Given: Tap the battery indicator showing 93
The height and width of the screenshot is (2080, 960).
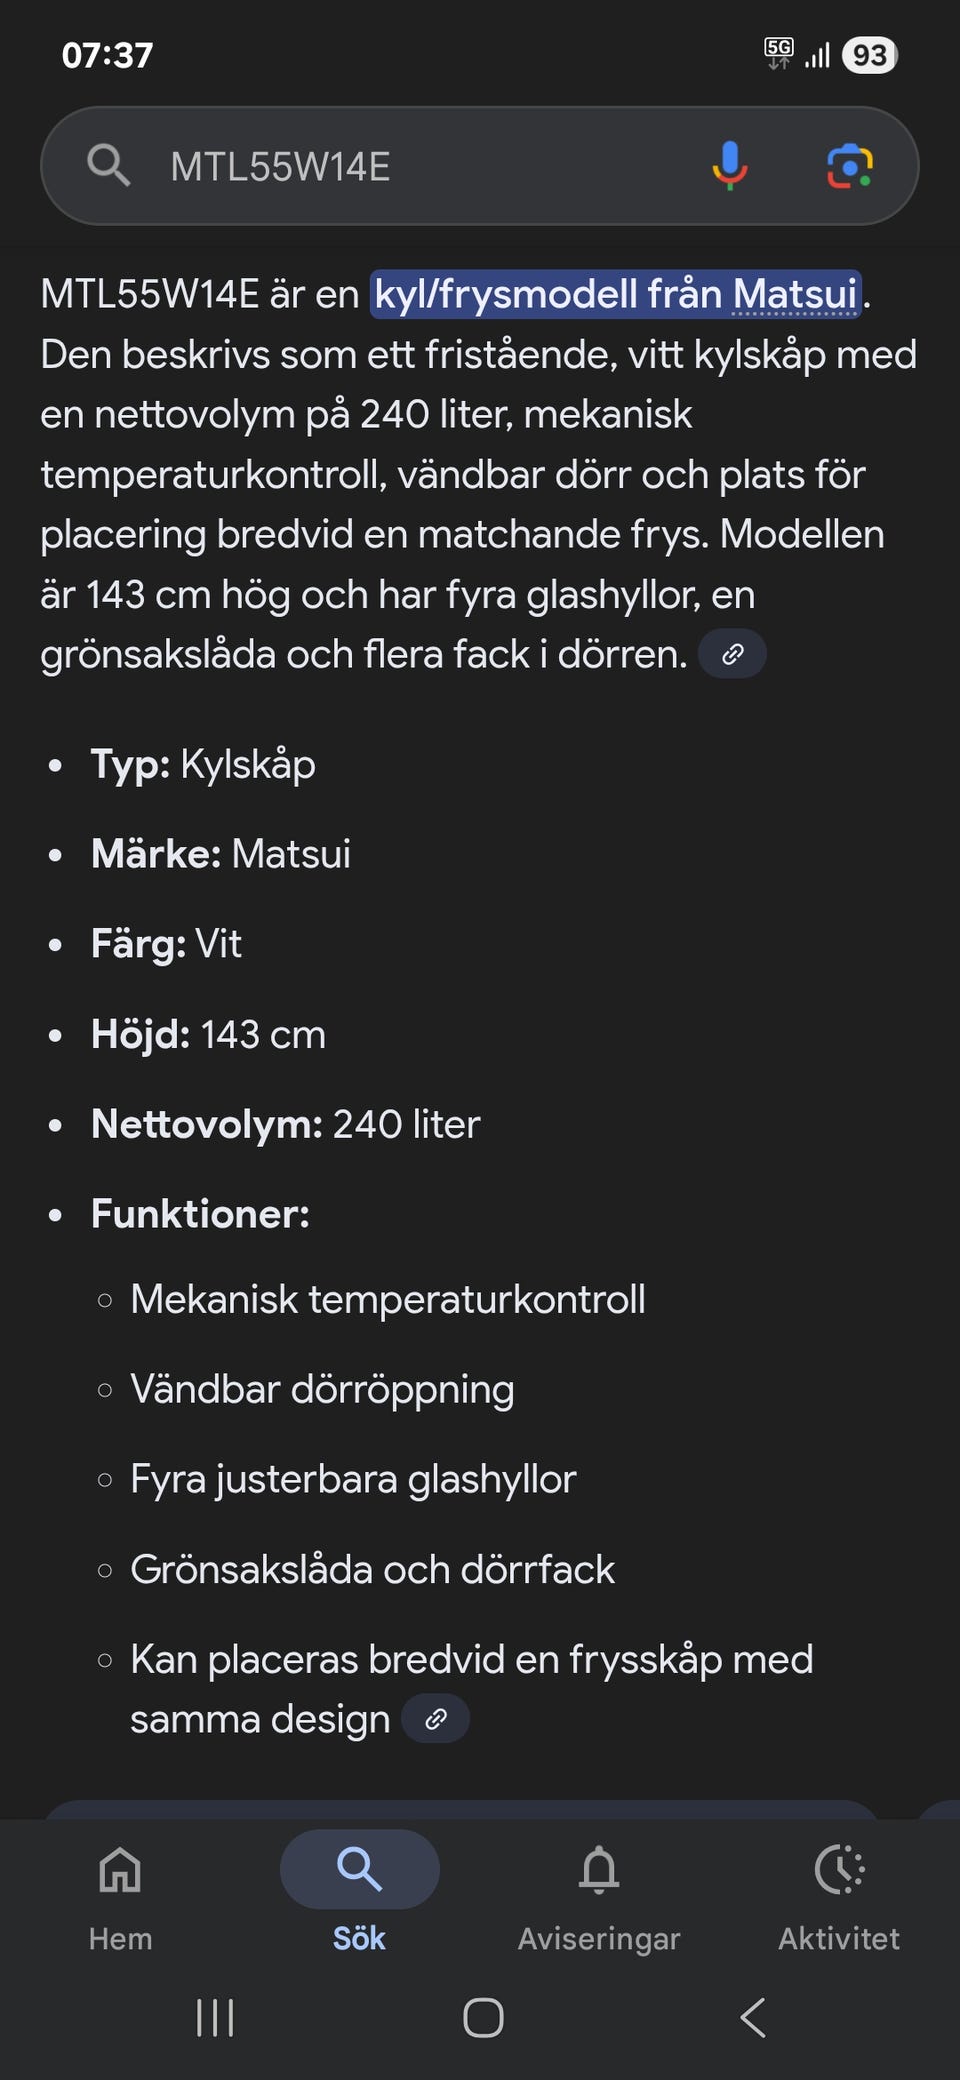Looking at the screenshot, I should point(869,55).
